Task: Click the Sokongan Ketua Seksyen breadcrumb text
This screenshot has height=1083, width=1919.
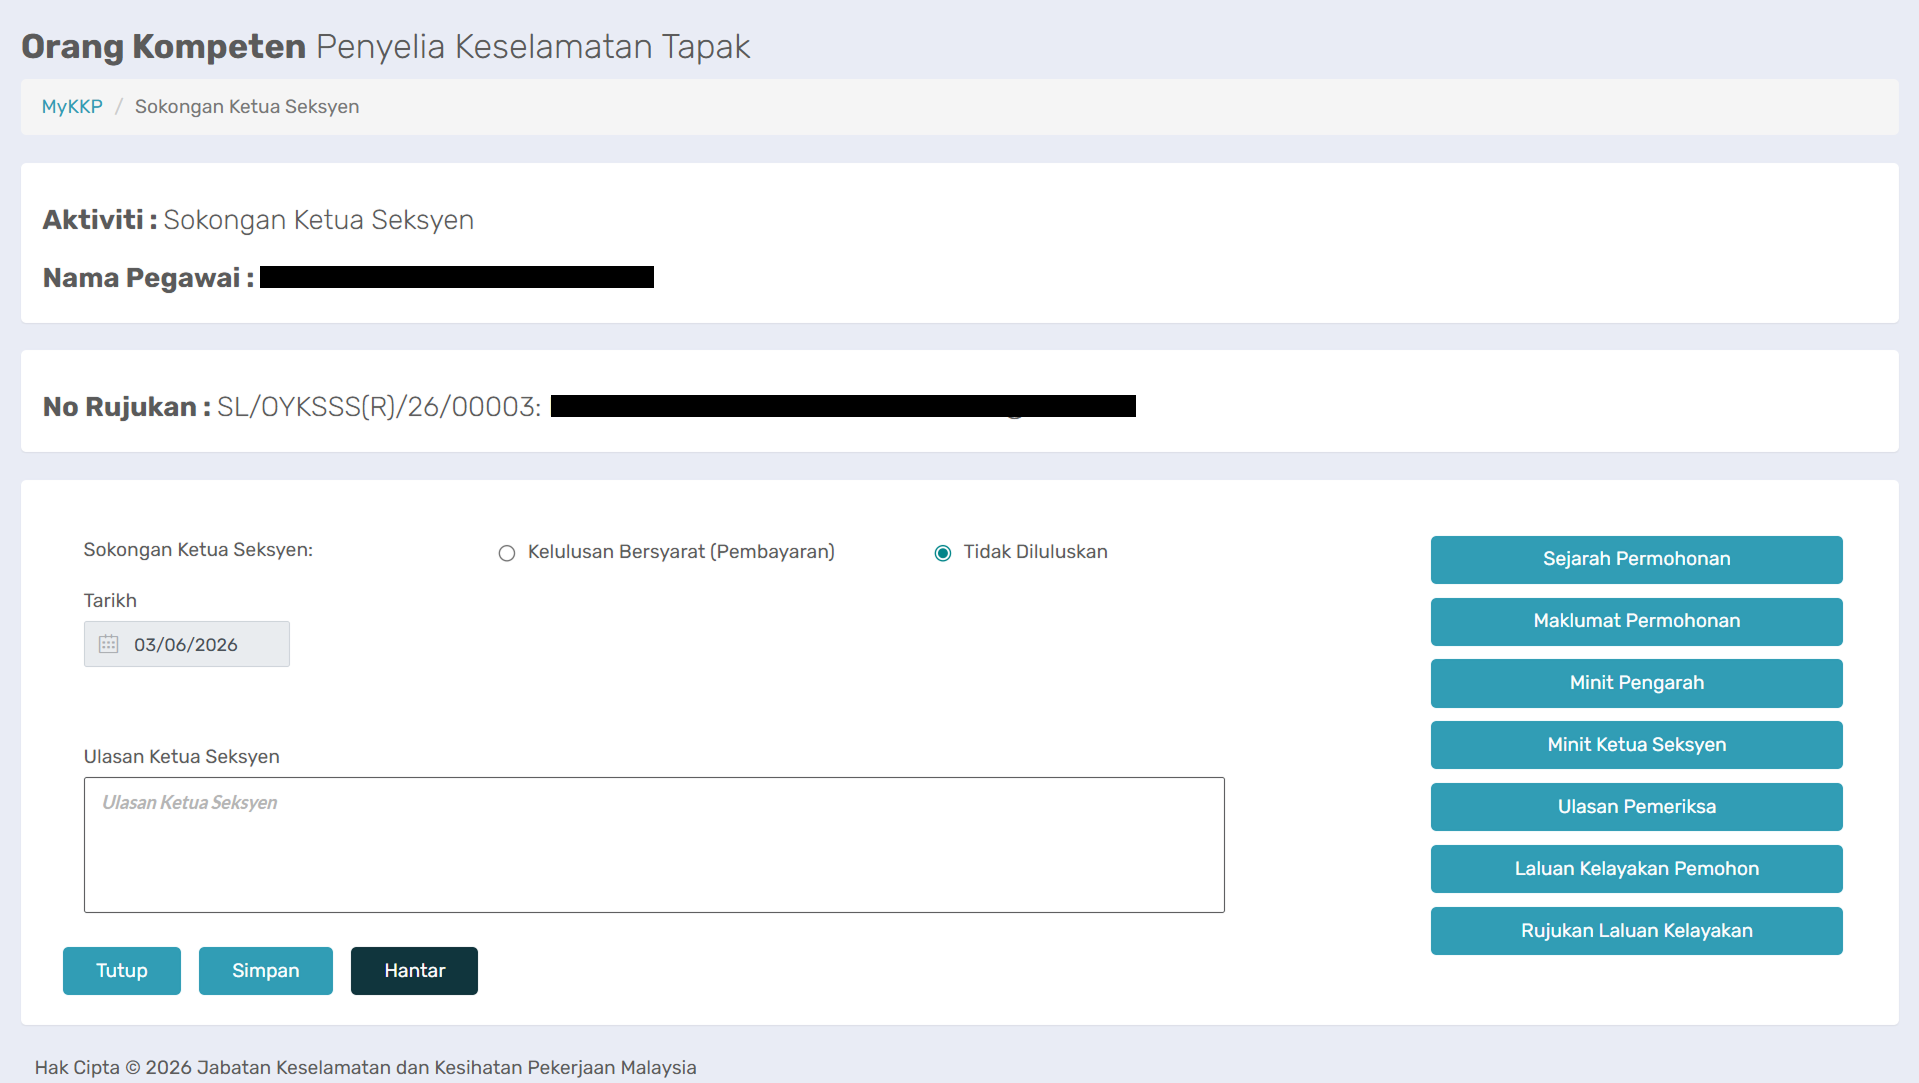Action: click(x=247, y=107)
